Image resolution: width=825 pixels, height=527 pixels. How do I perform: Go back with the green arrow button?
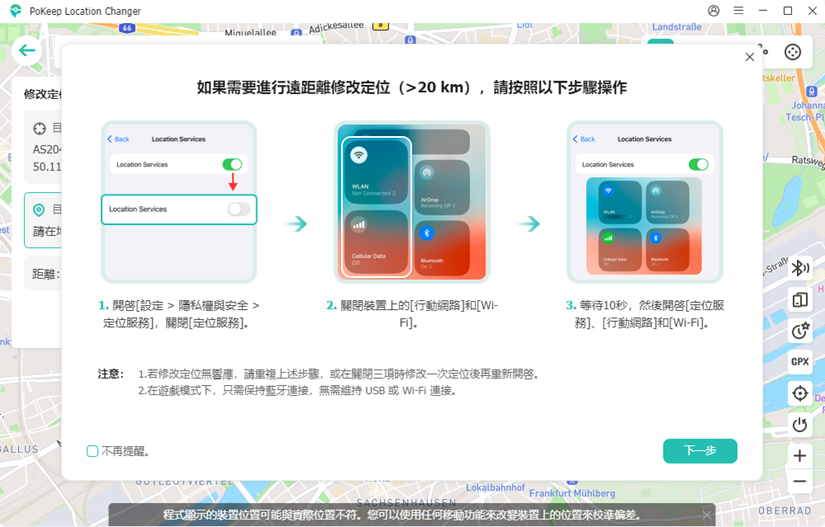(27, 50)
